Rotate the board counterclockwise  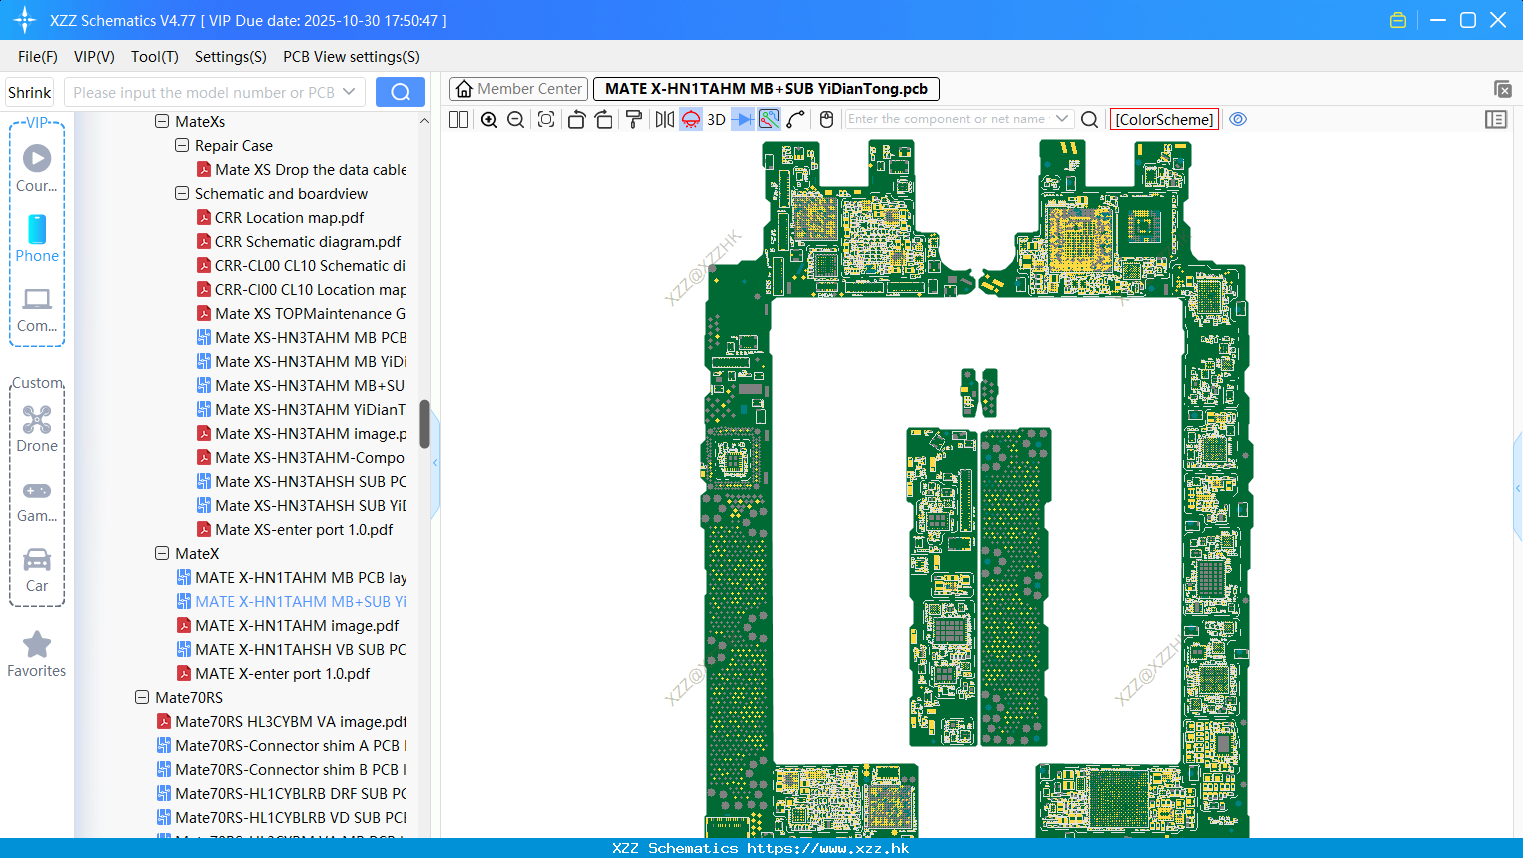coord(576,120)
